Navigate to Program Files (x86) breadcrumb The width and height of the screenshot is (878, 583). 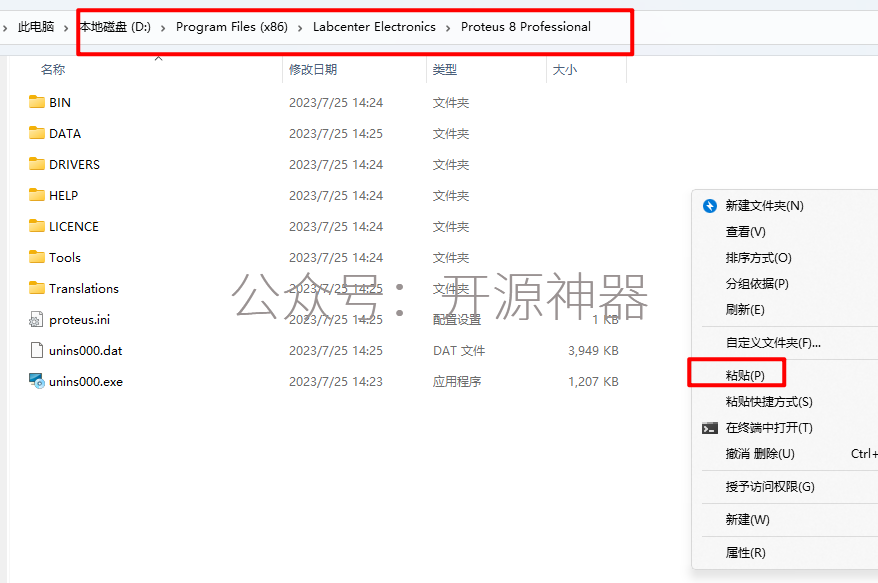(x=232, y=27)
